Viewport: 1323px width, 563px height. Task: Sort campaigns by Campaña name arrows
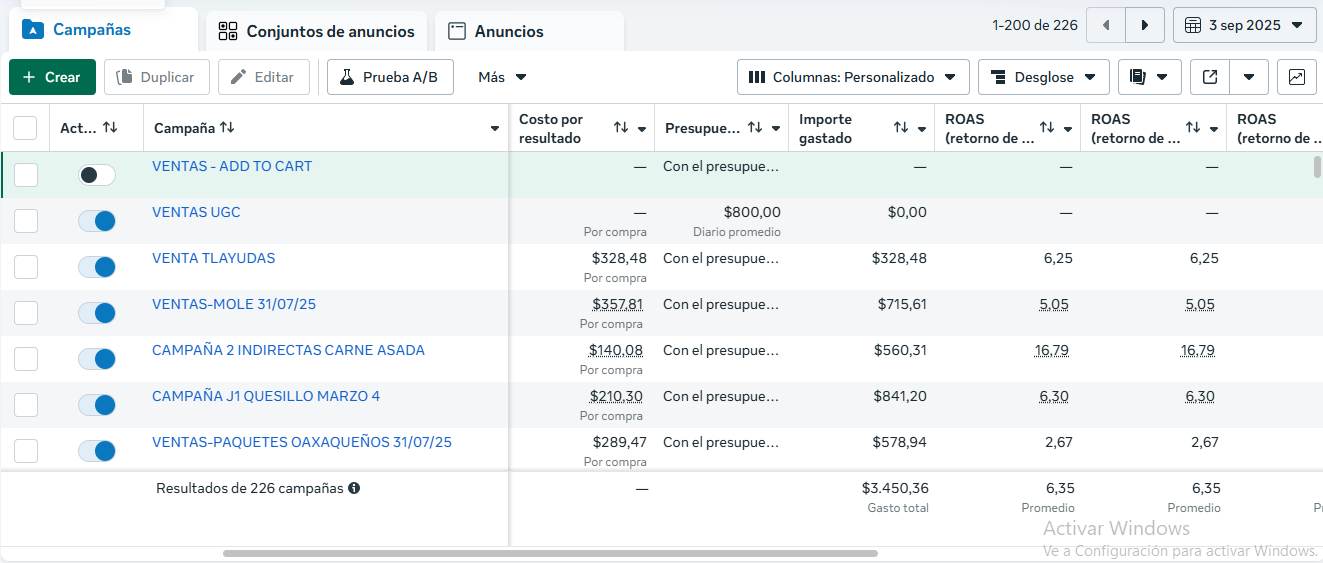tap(227, 128)
